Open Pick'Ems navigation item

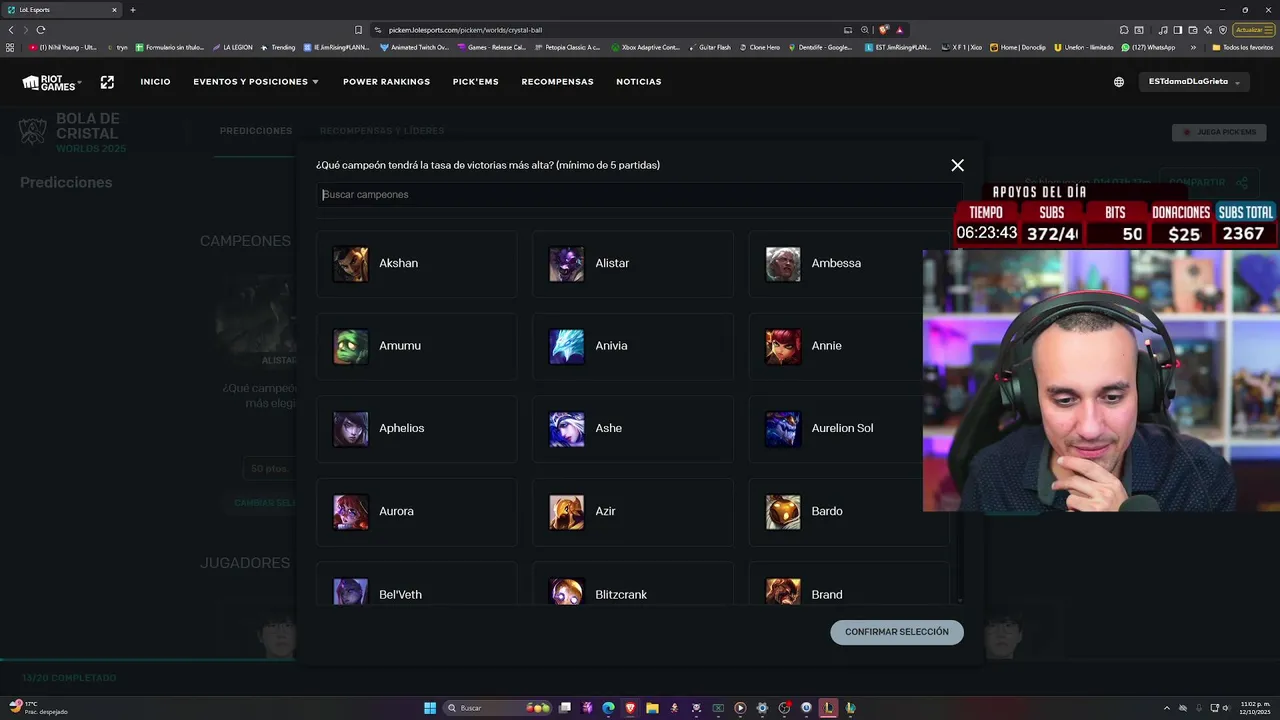[x=475, y=82]
